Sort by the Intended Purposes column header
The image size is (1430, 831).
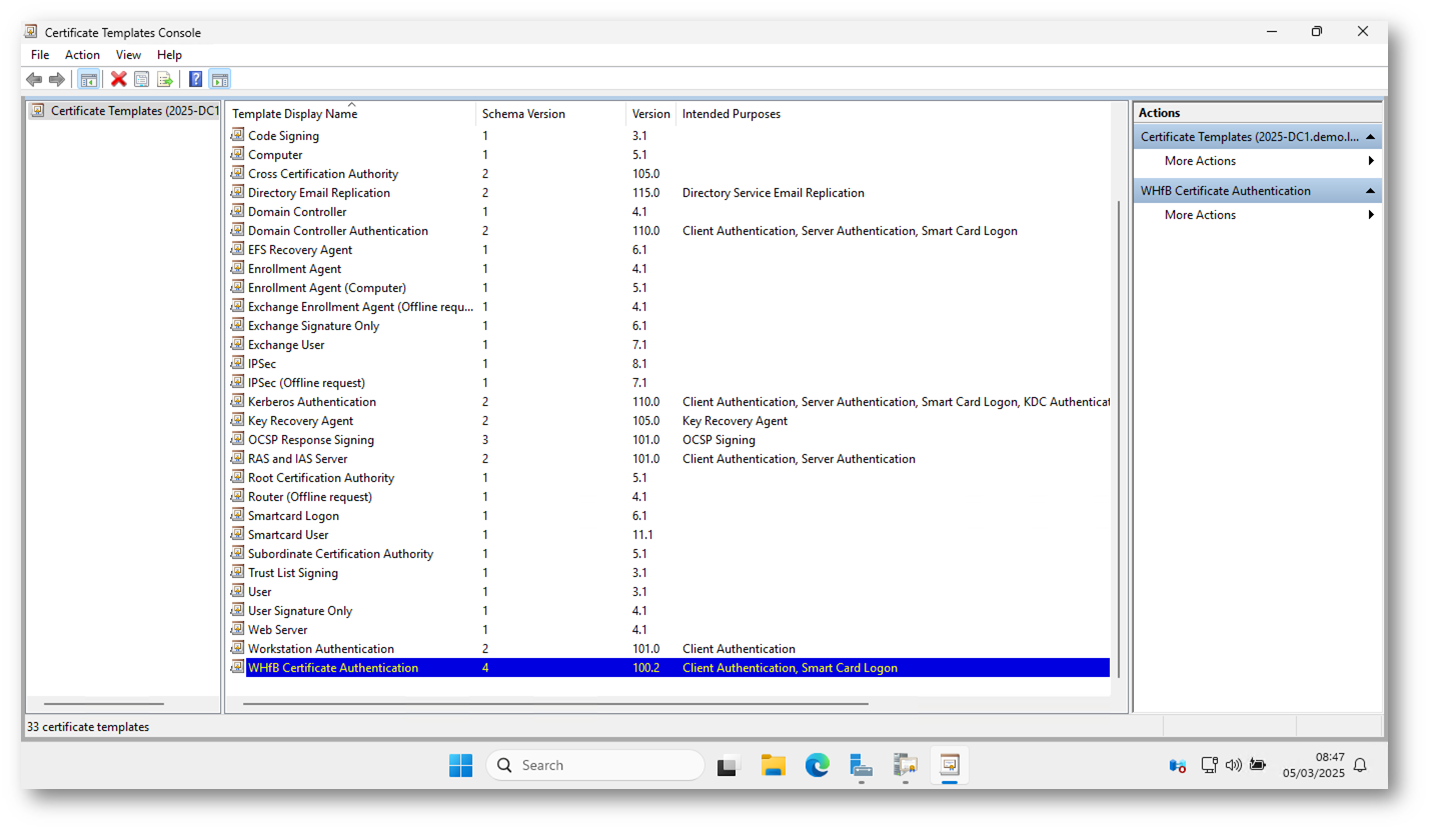click(x=893, y=113)
